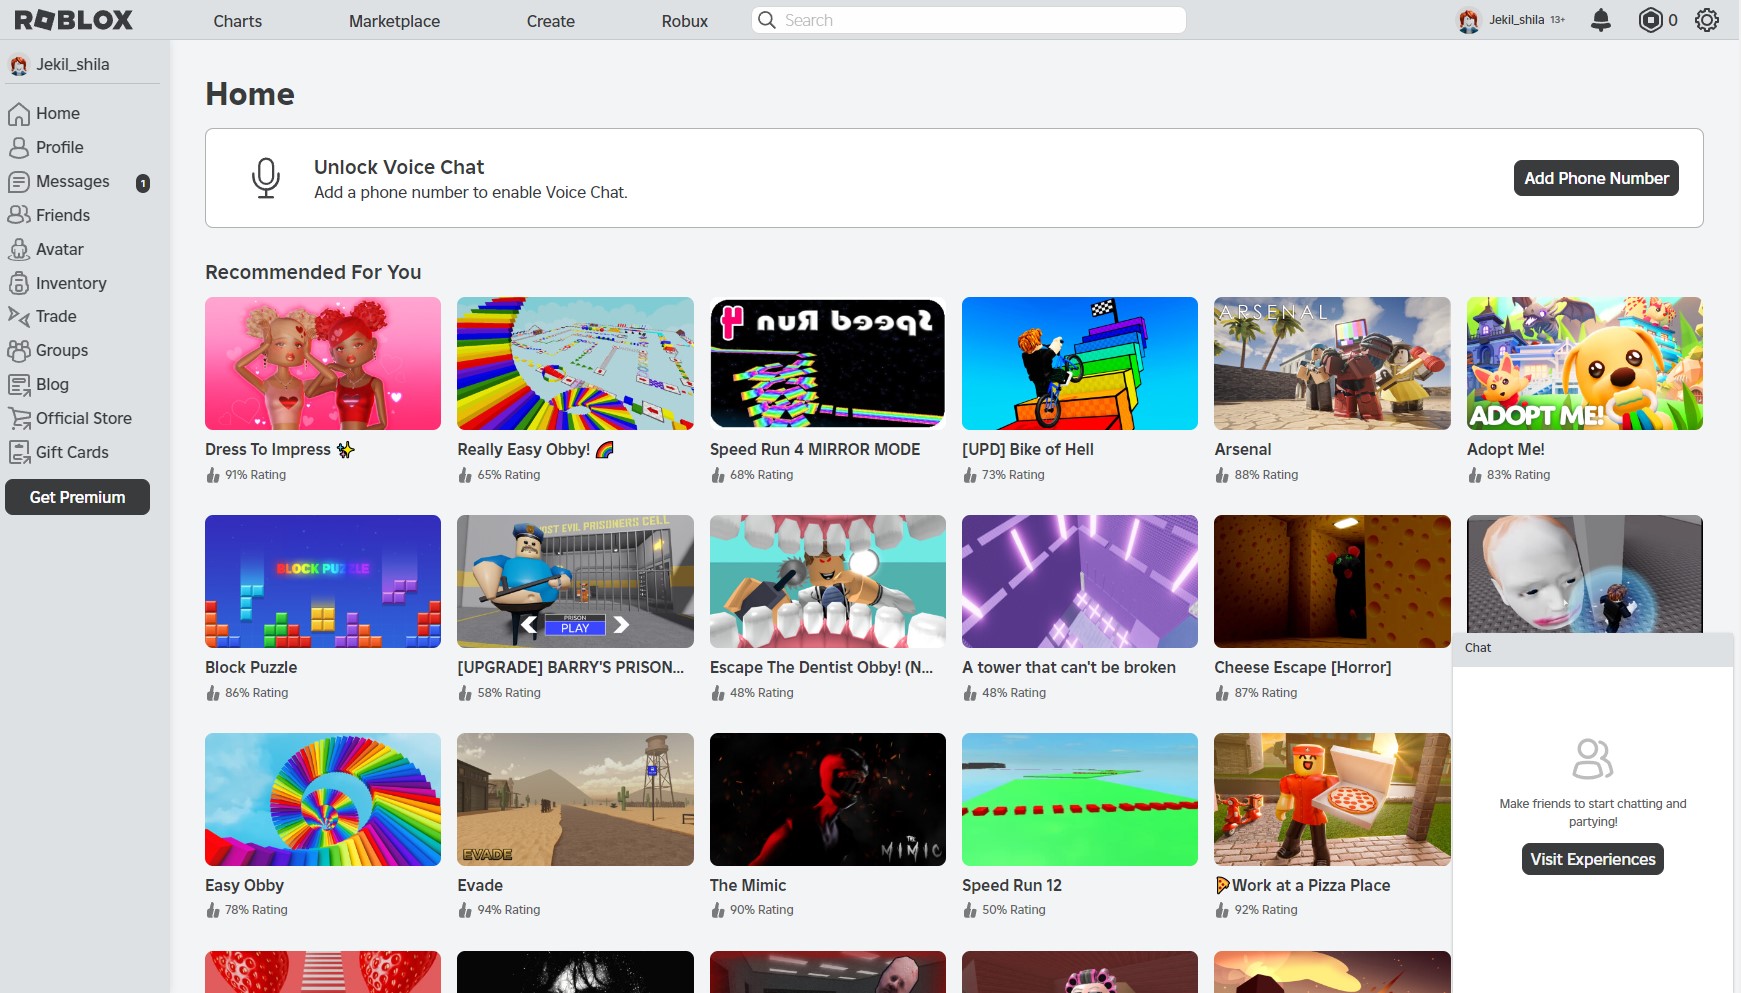The image size is (1741, 993).
Task: Open the Robux balance icon
Action: 1650,20
